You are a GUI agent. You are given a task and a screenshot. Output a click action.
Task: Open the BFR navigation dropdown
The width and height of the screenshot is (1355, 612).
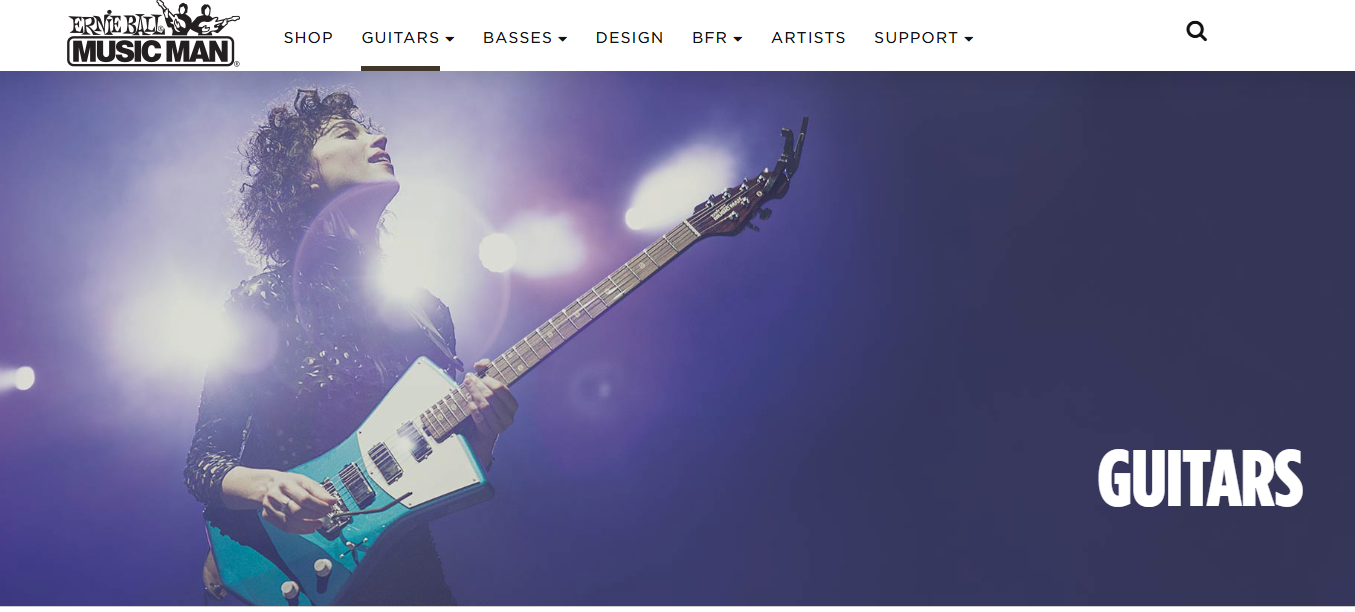717,38
